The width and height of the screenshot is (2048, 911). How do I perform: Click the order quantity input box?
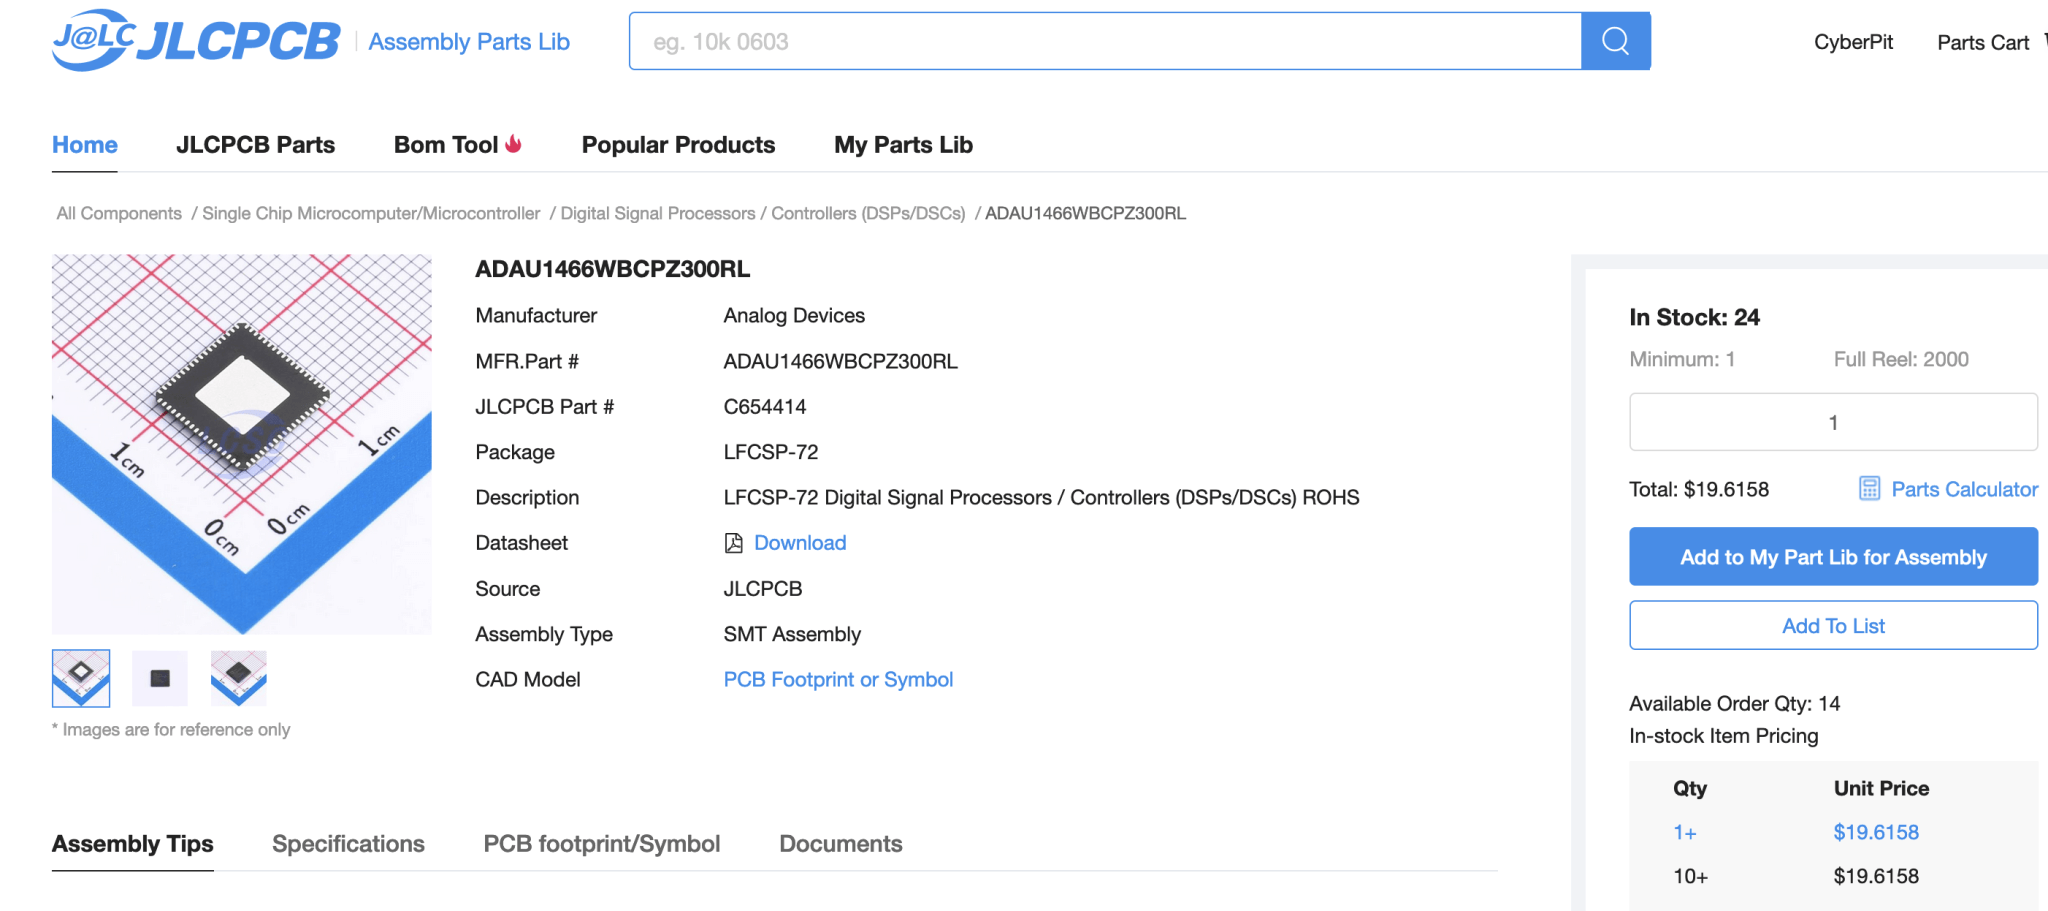tap(1833, 422)
